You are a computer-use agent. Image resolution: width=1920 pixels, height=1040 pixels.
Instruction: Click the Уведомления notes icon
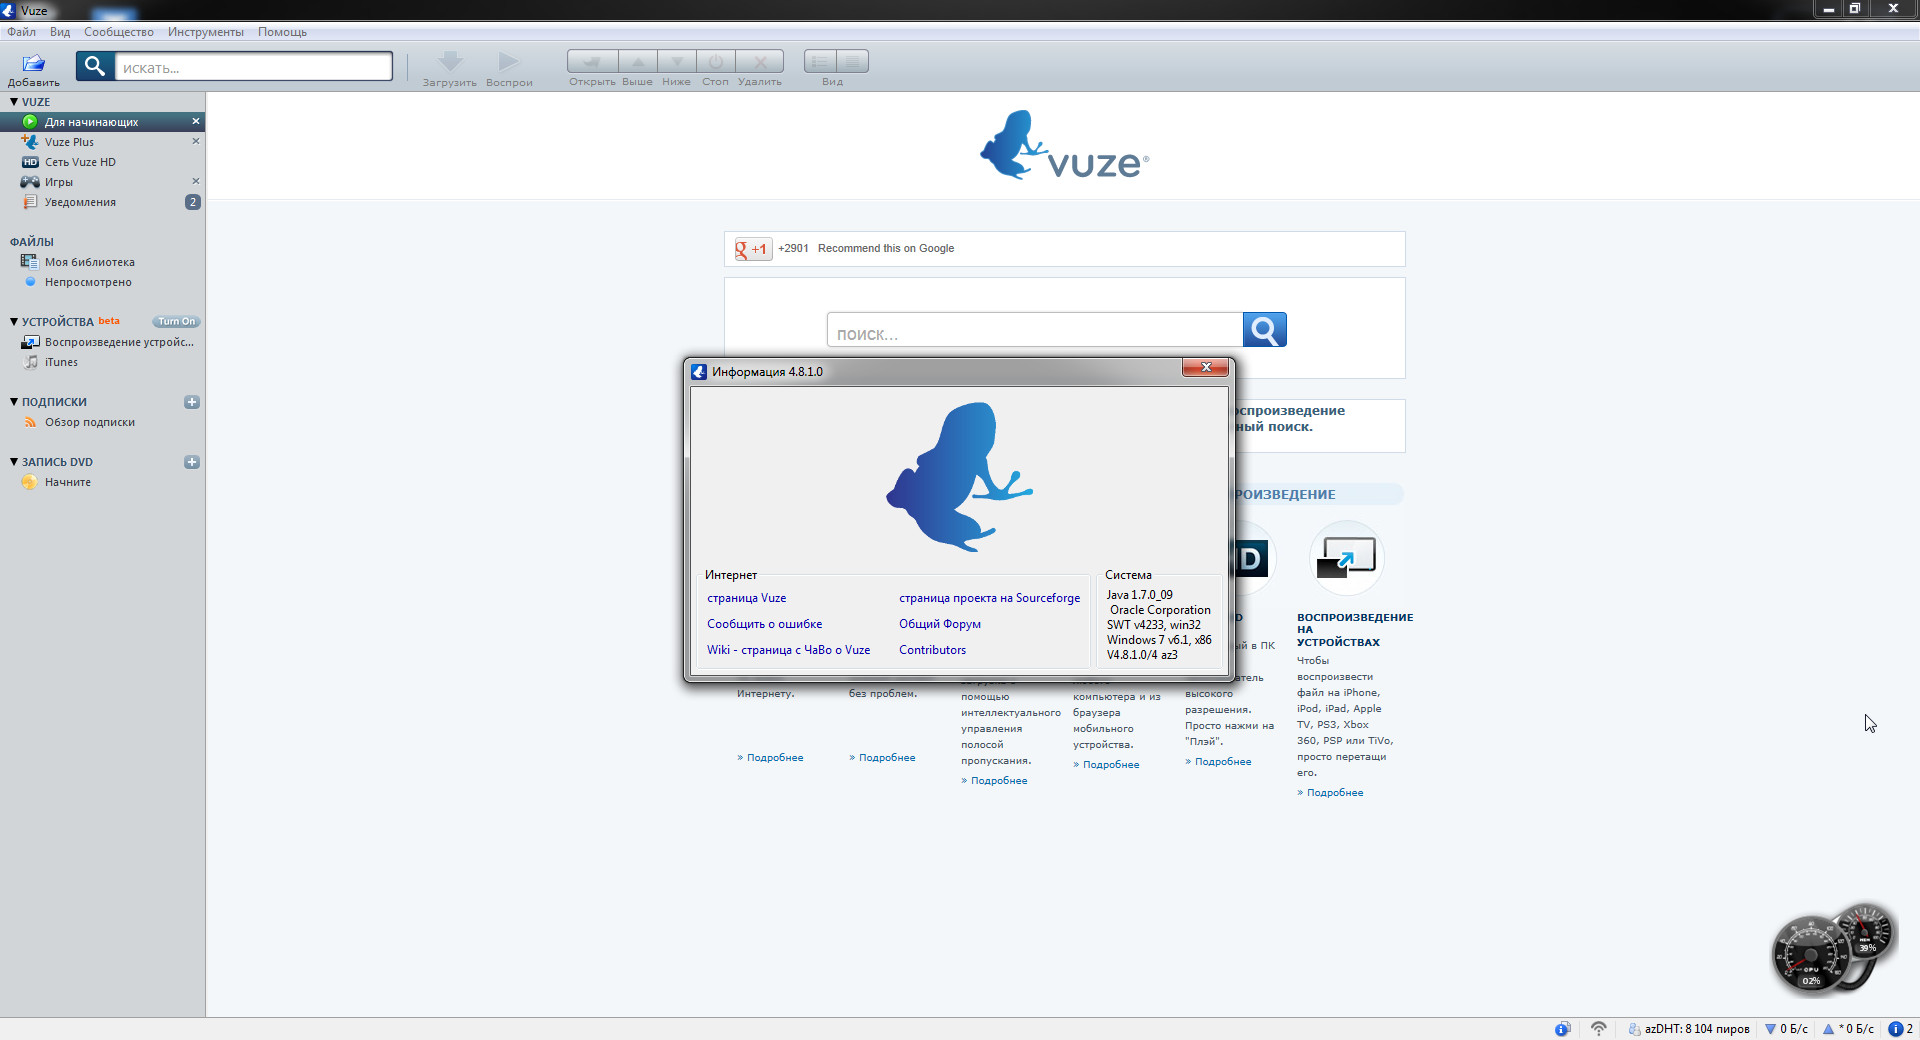click(30, 202)
